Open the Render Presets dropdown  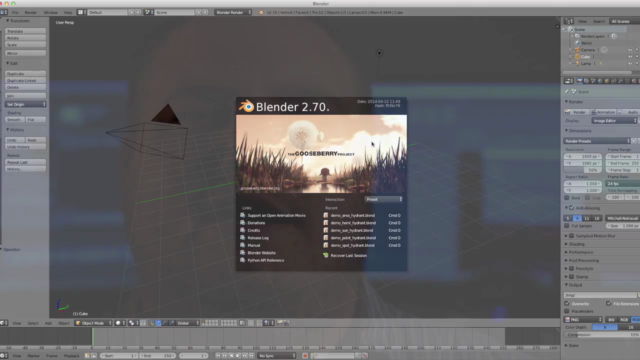click(597, 141)
